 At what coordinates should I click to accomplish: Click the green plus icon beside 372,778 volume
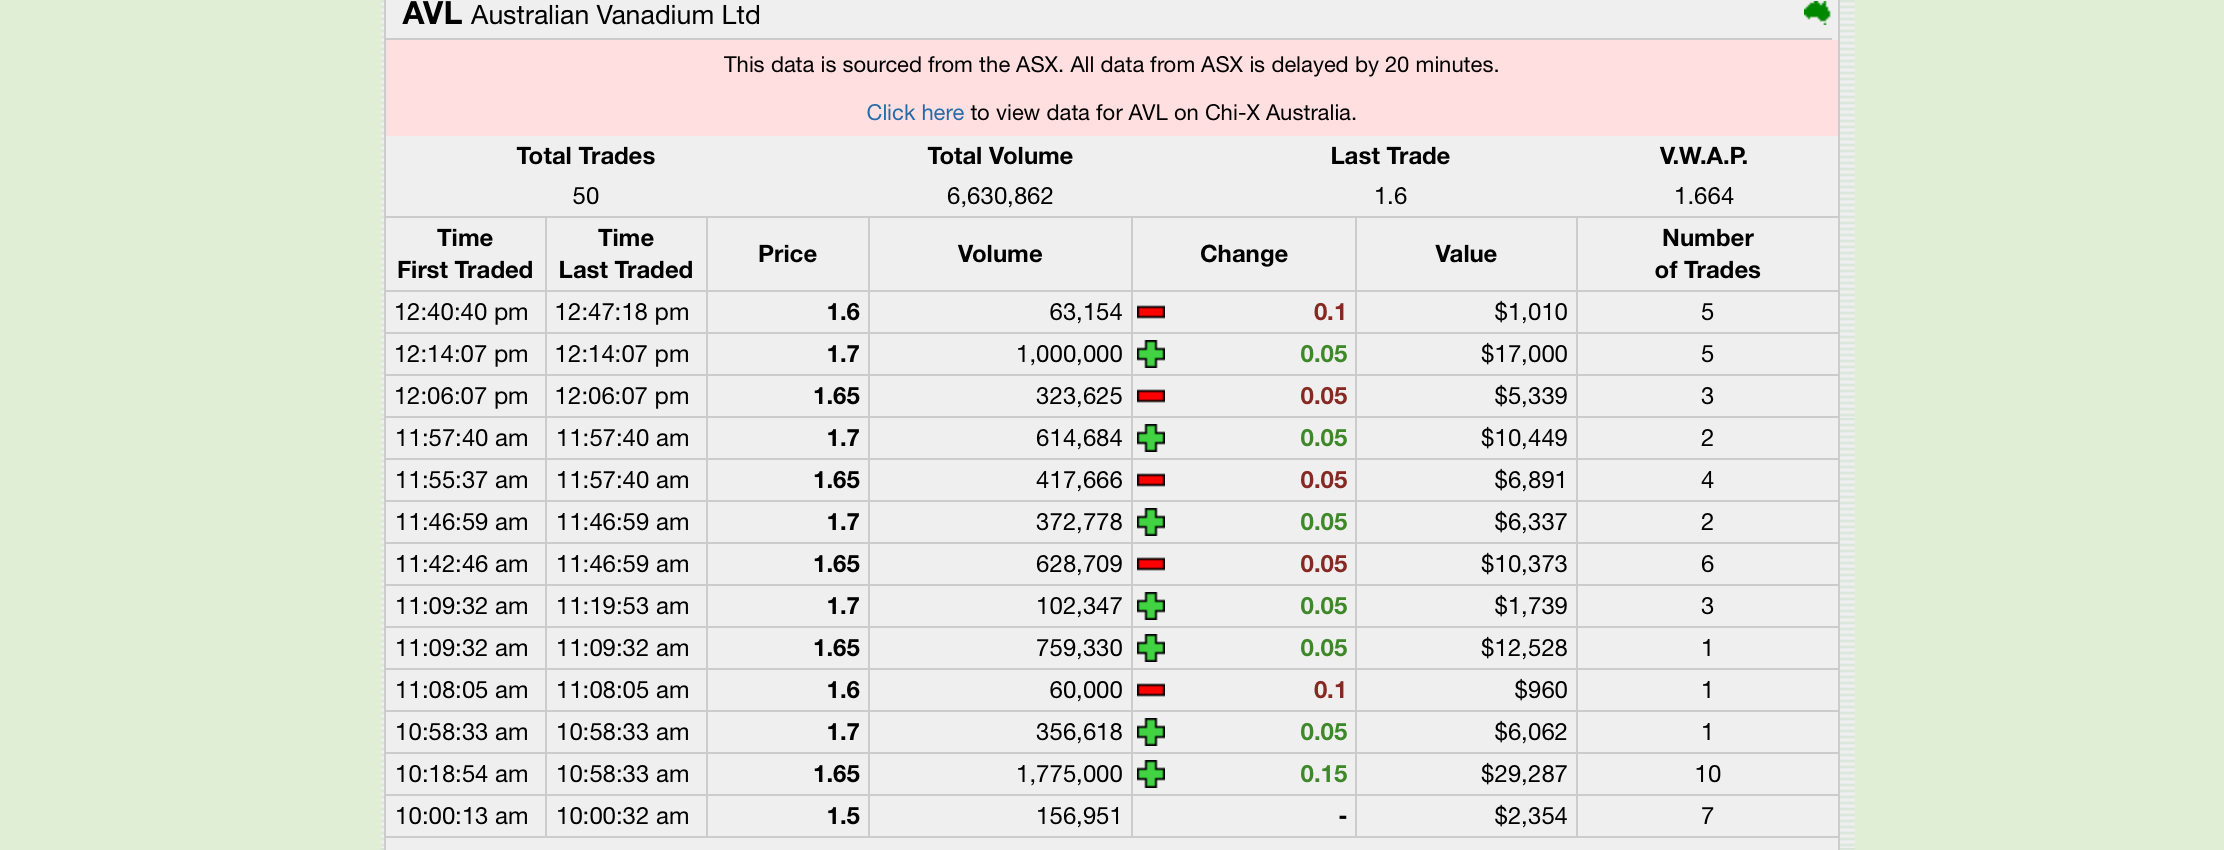click(x=1151, y=522)
